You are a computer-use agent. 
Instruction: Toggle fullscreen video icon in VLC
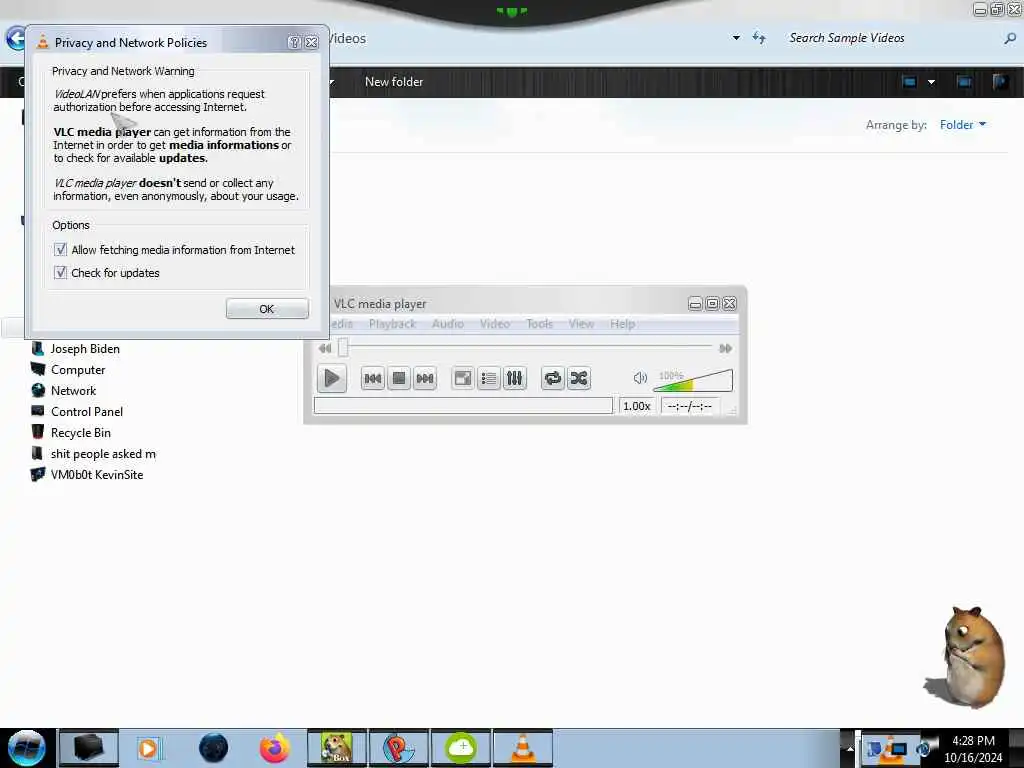pos(462,378)
